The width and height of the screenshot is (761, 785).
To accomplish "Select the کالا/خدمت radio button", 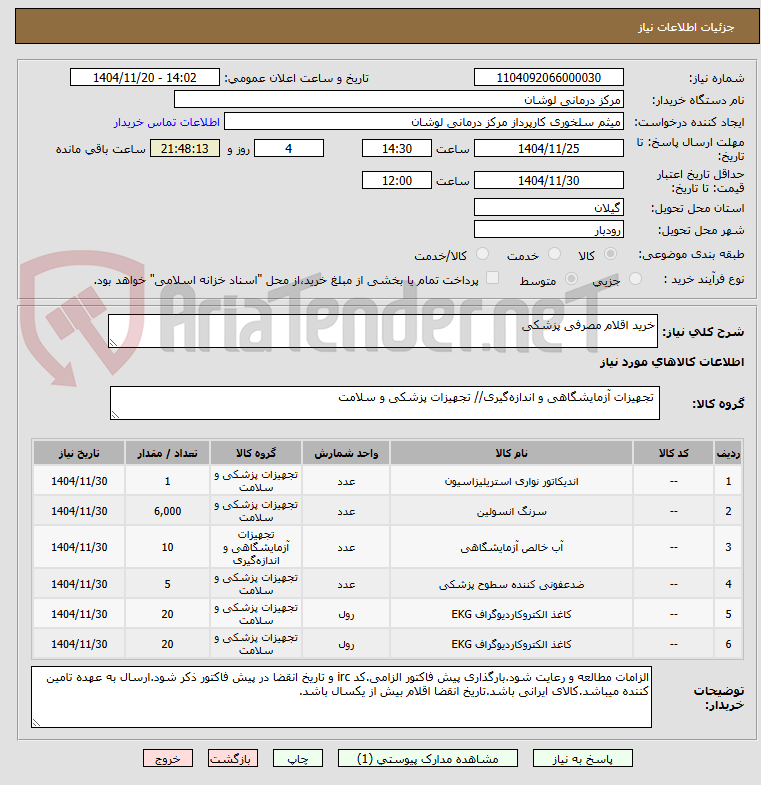I will tap(482, 254).
